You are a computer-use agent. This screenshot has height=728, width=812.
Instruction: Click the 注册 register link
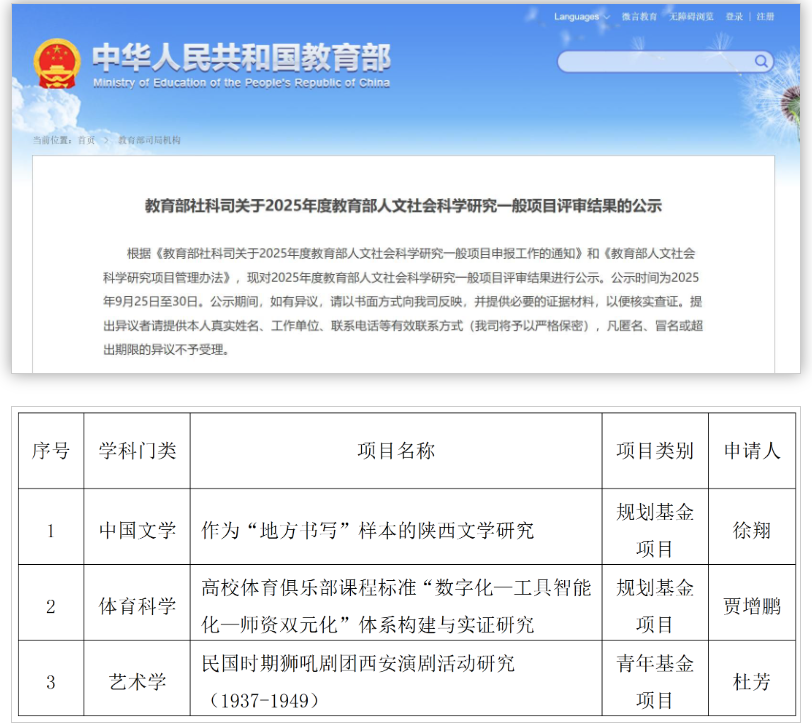tap(765, 17)
